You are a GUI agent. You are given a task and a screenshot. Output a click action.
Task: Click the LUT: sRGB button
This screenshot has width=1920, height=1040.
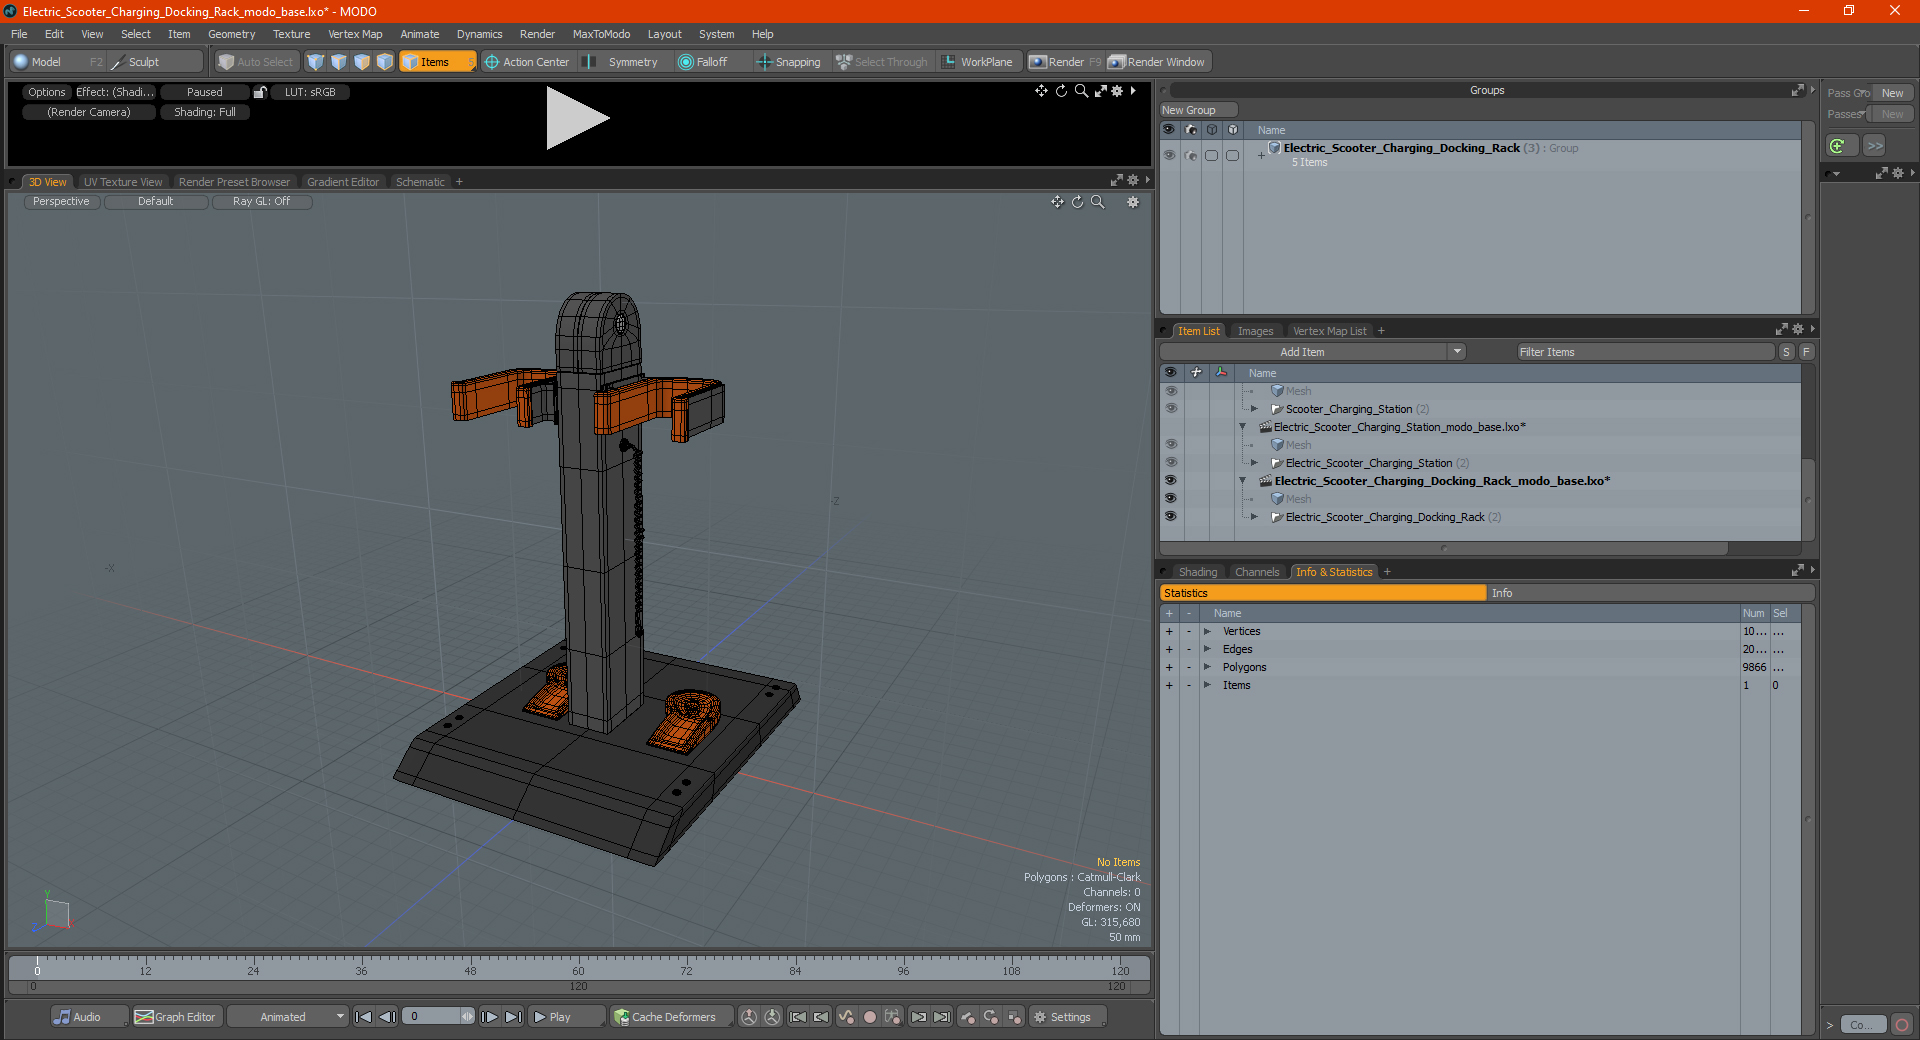coord(310,92)
